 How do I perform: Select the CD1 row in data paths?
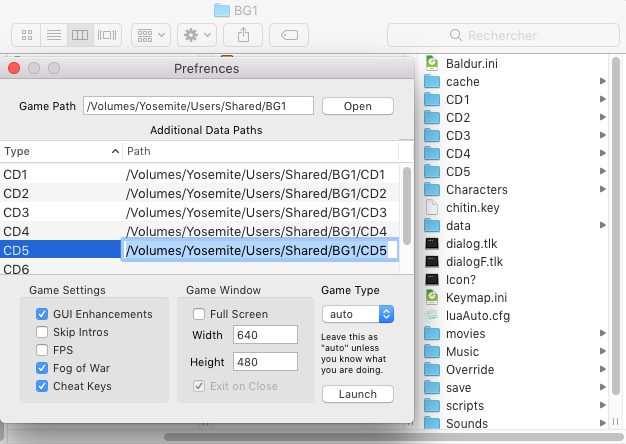[x=199, y=174]
